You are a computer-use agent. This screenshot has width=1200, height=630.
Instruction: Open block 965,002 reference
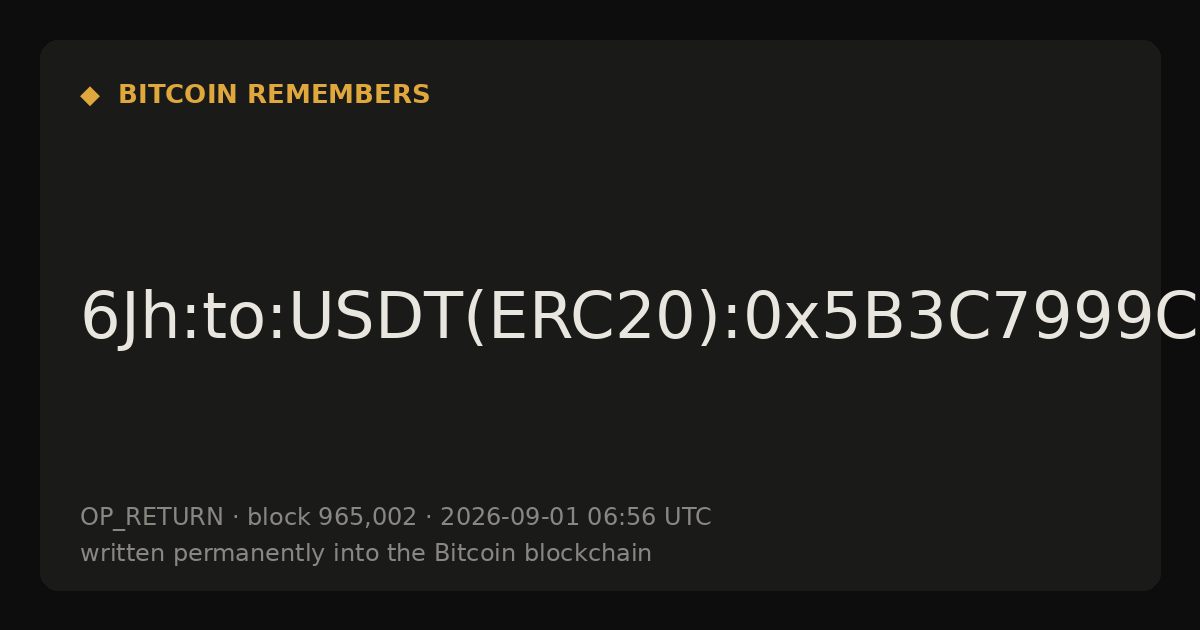click(x=332, y=517)
